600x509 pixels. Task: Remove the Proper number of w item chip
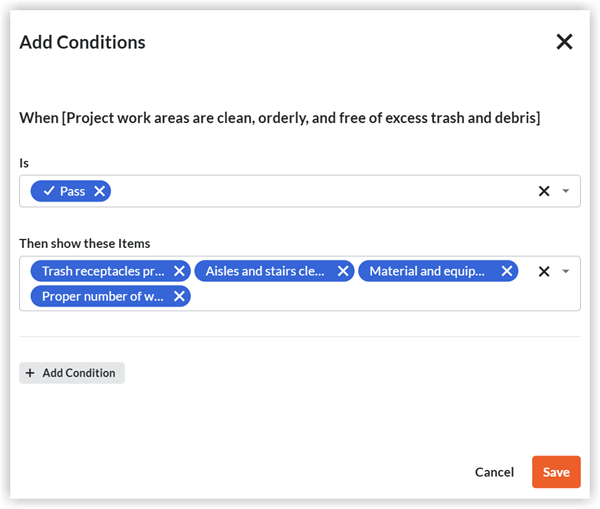(x=179, y=296)
